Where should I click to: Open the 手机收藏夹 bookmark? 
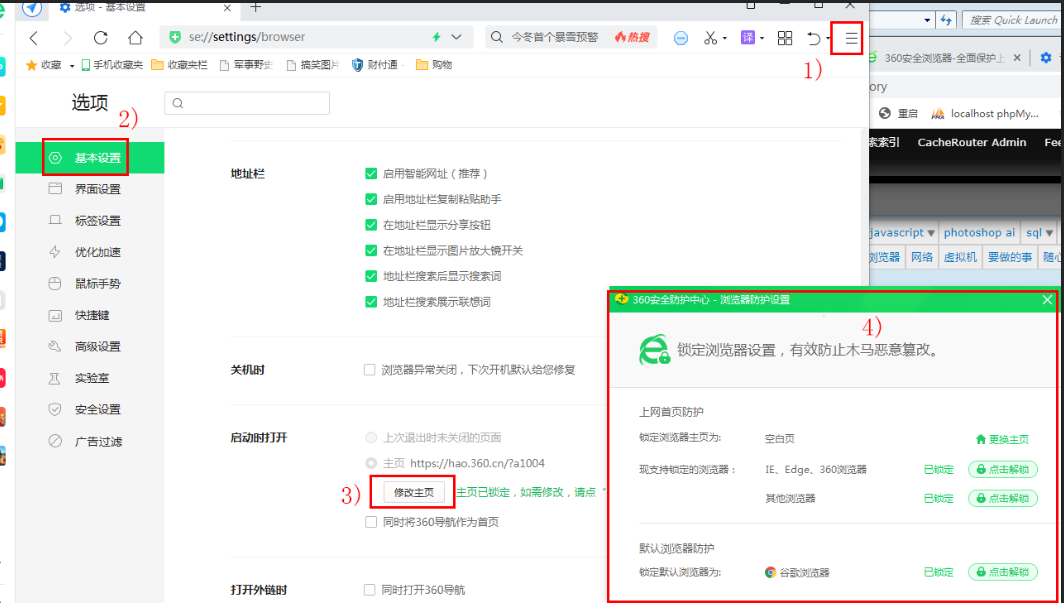(112, 65)
